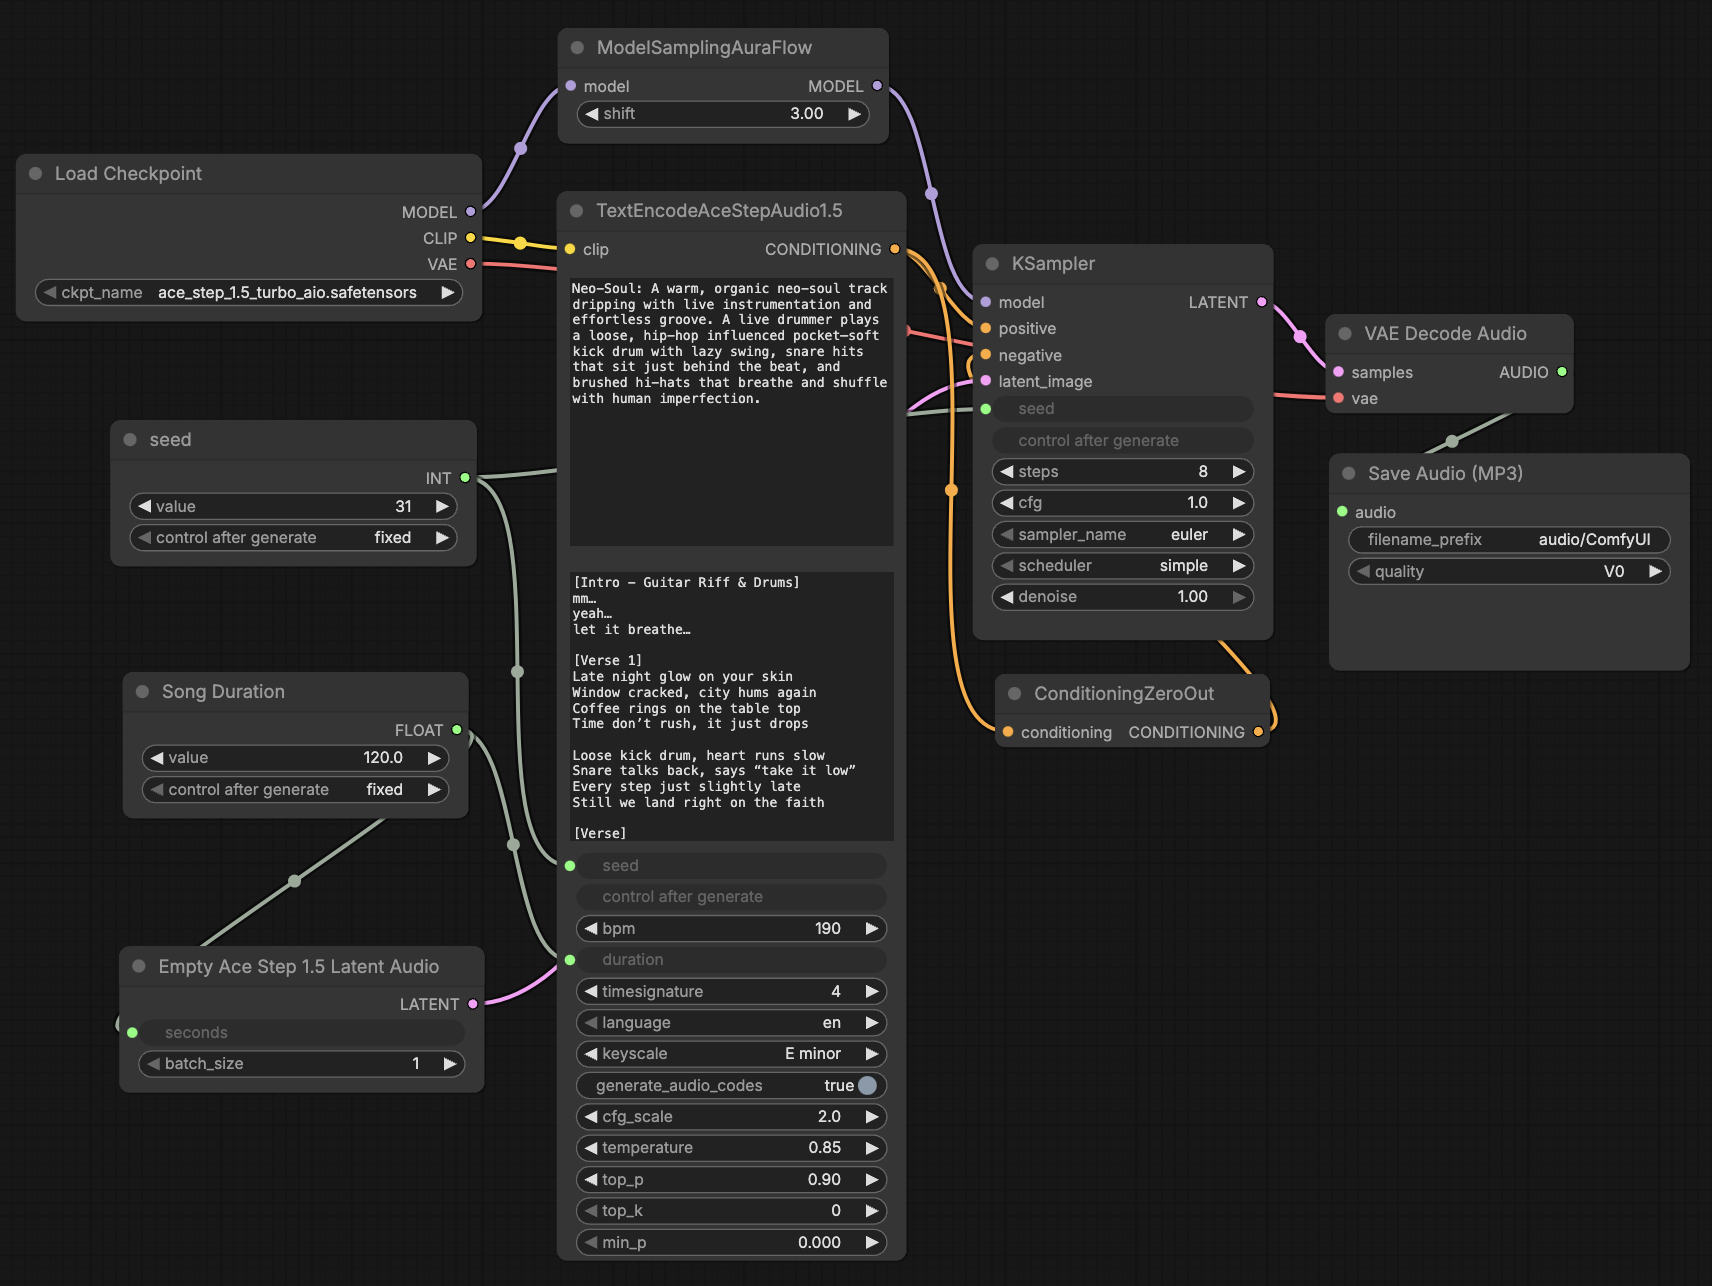This screenshot has height=1286, width=1712.
Task: Click the FLOAT output of Song Duration node
Action: click(x=457, y=729)
